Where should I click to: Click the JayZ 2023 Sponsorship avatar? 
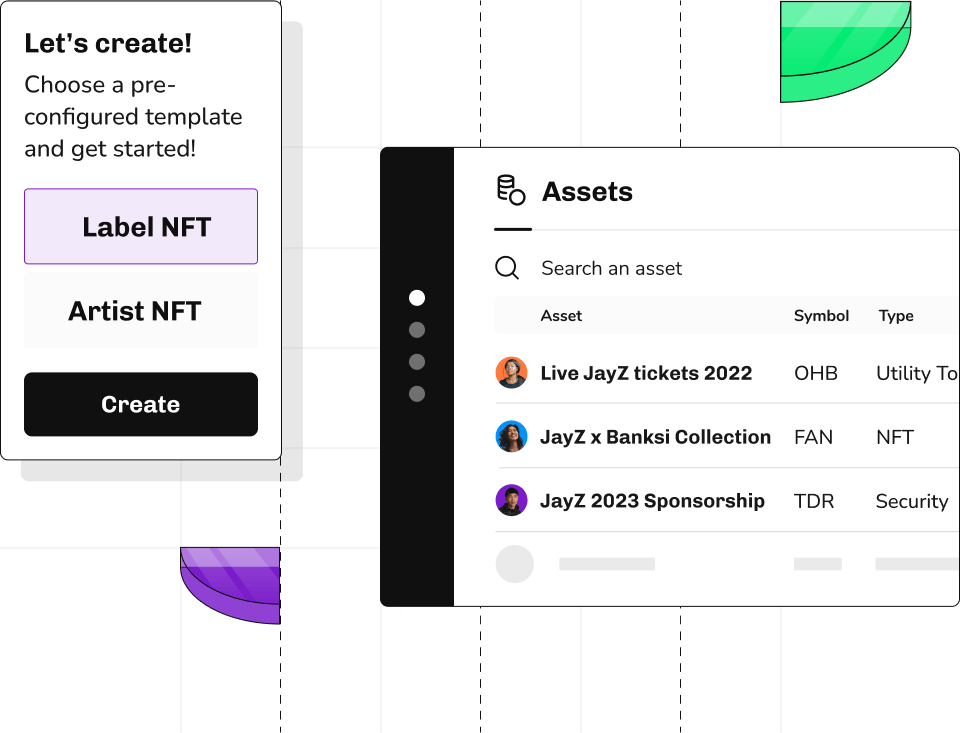pyautogui.click(x=512, y=500)
